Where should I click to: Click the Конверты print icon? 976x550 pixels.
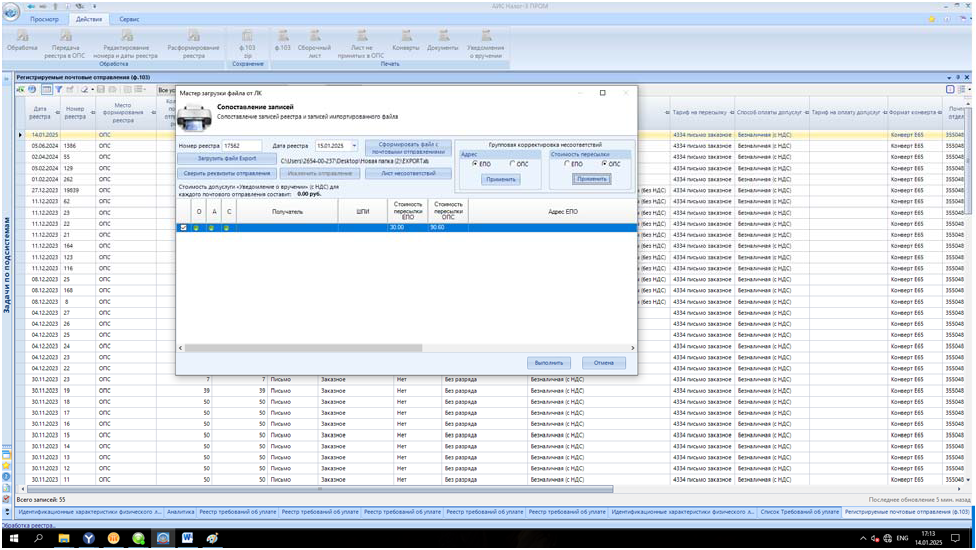406,37
